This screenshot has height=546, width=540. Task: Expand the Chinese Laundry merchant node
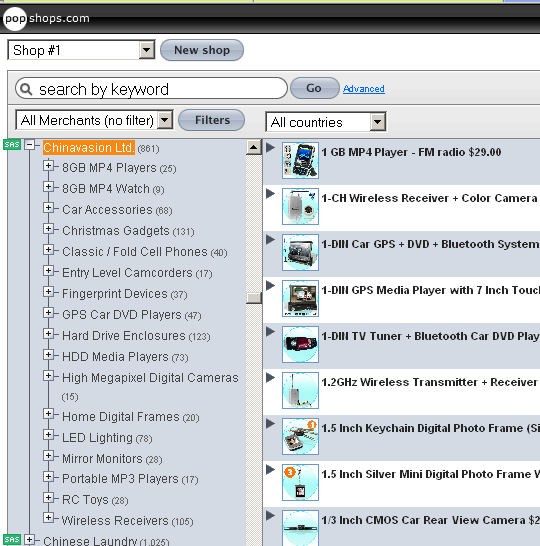(30, 539)
